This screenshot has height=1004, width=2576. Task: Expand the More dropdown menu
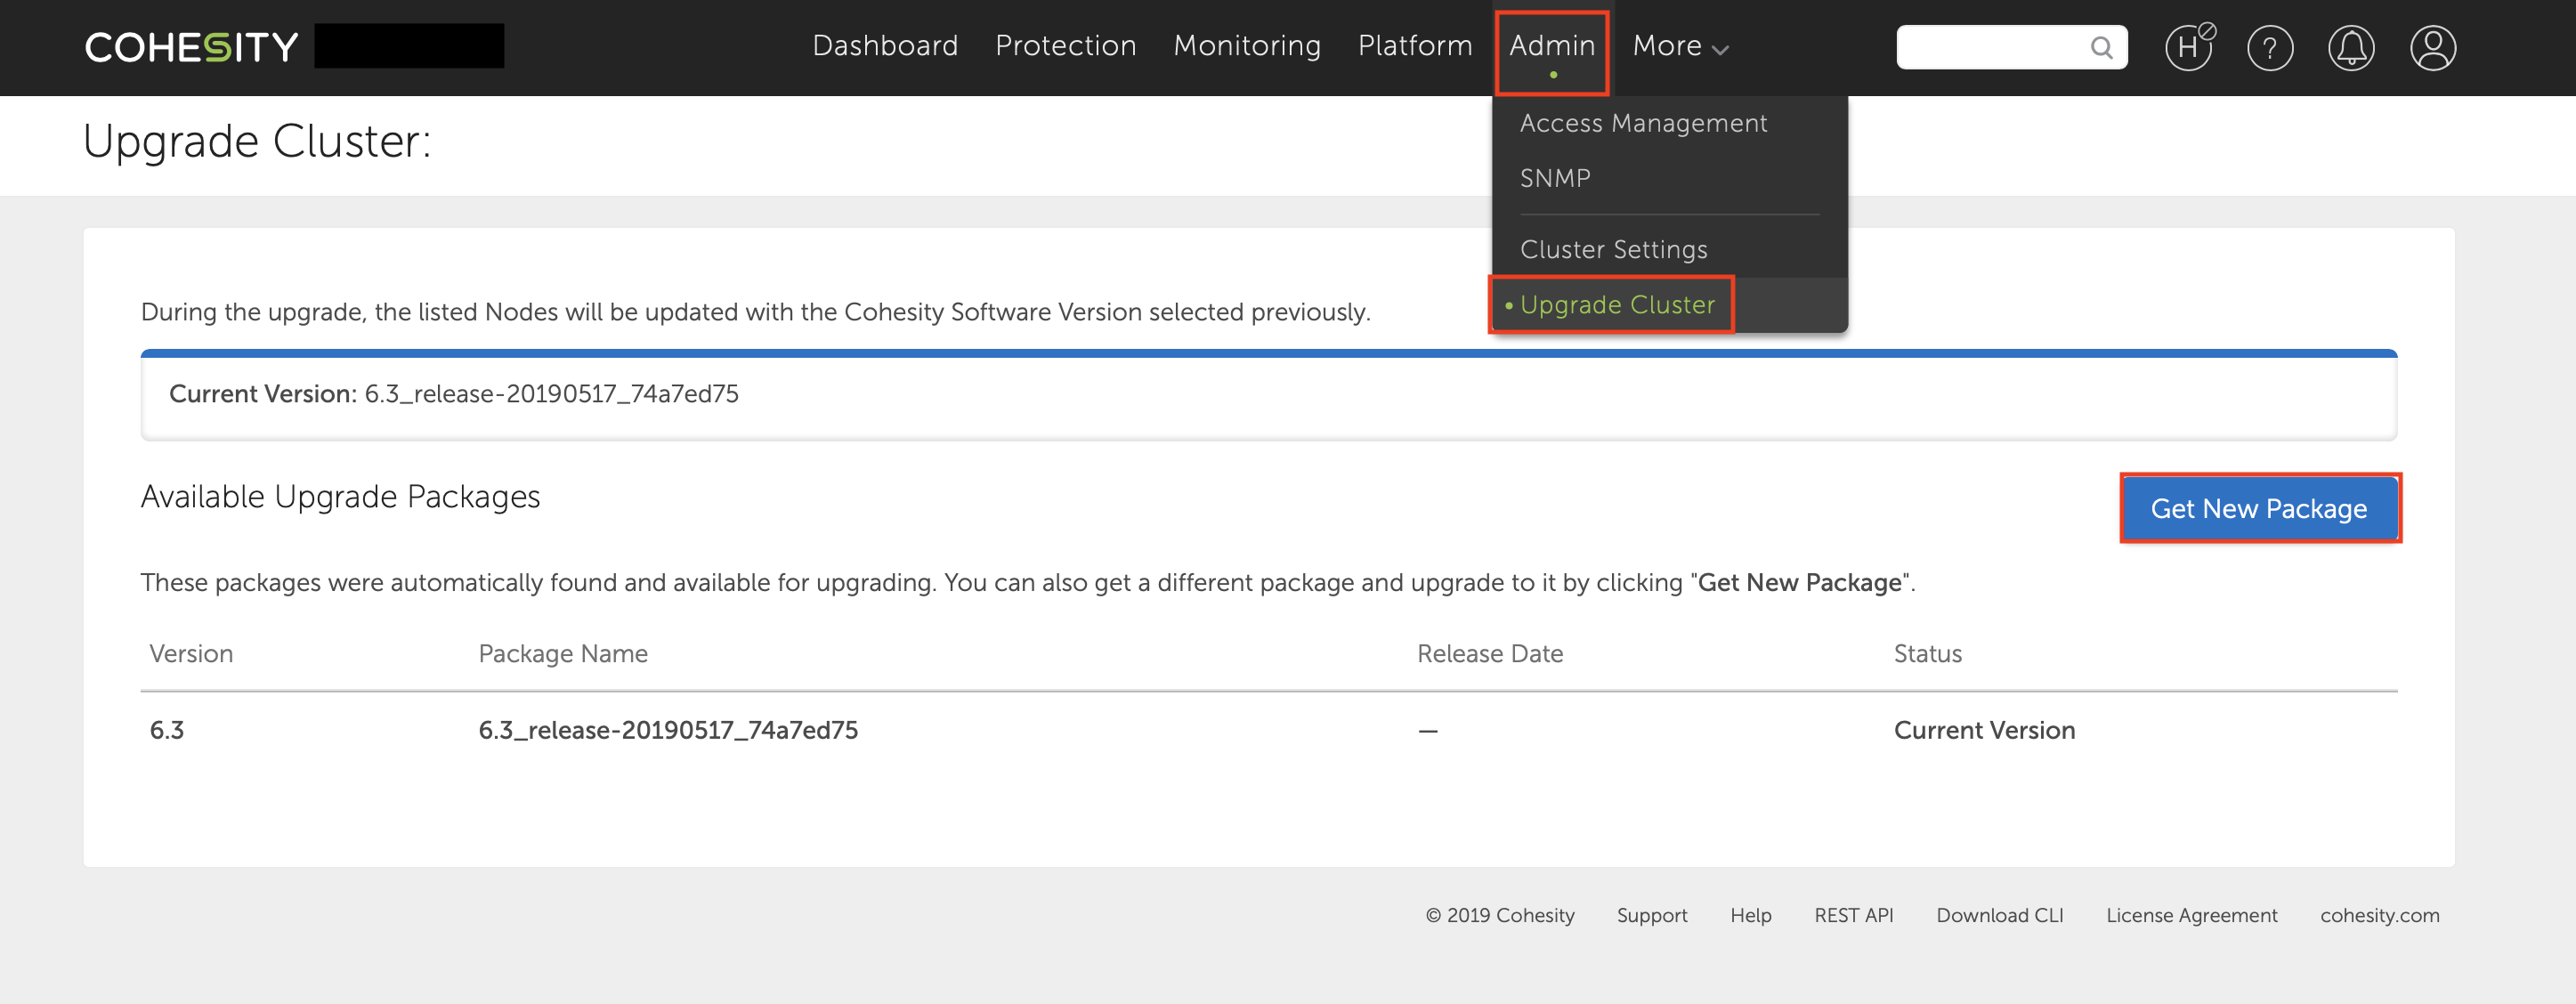[x=1680, y=46]
